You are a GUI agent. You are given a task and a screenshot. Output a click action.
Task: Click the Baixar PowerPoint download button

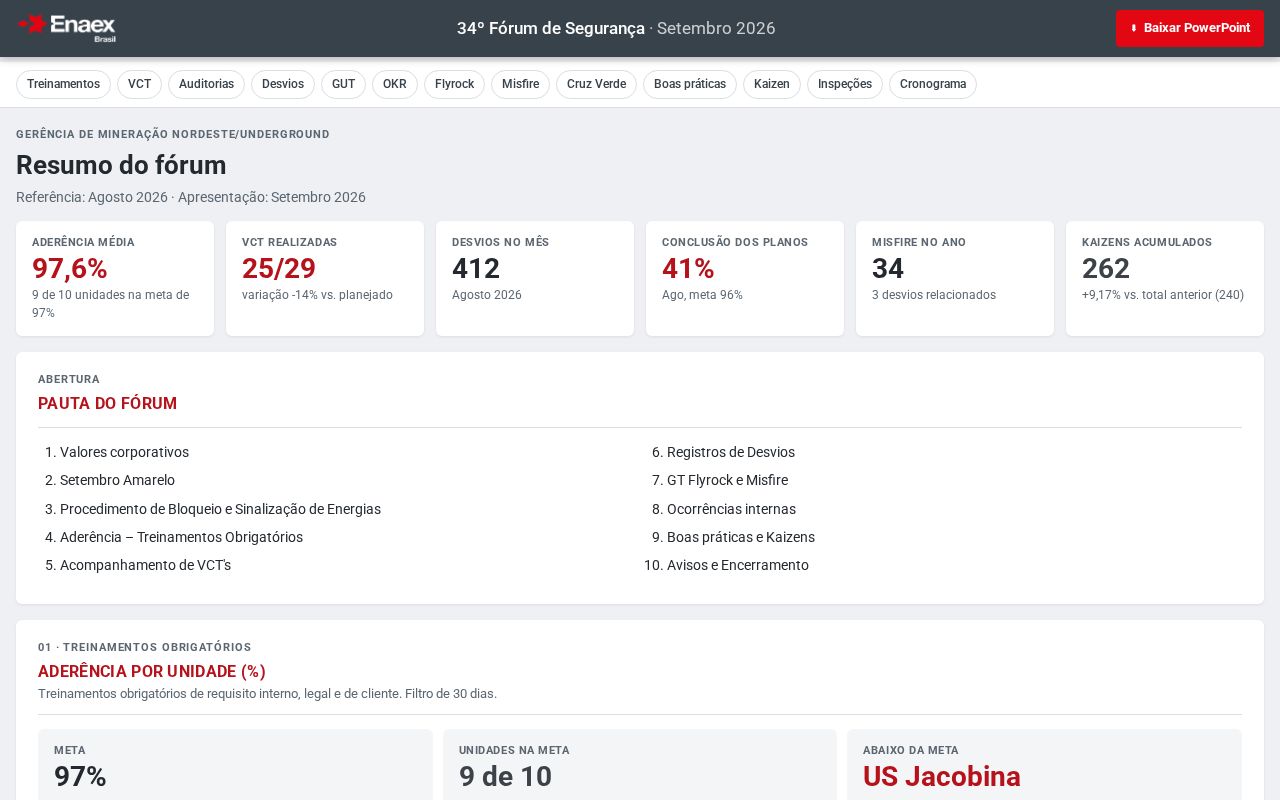1190,28
